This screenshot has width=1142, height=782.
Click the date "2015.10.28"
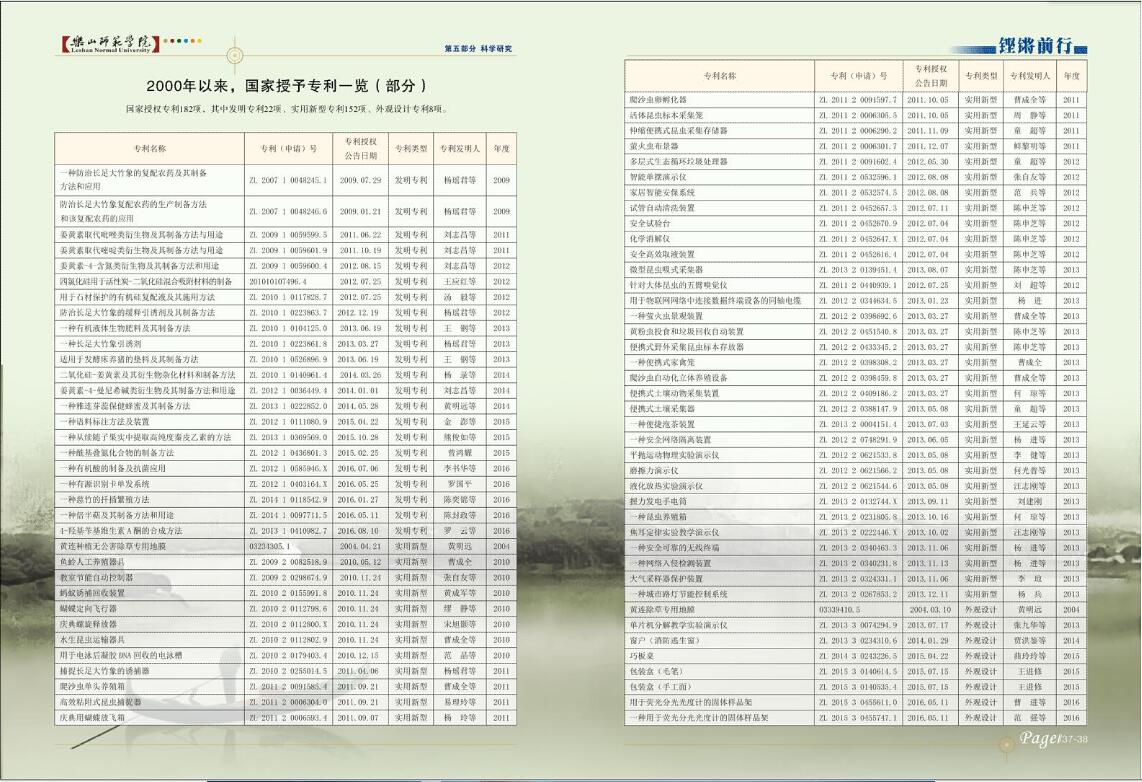pyautogui.click(x=360, y=437)
